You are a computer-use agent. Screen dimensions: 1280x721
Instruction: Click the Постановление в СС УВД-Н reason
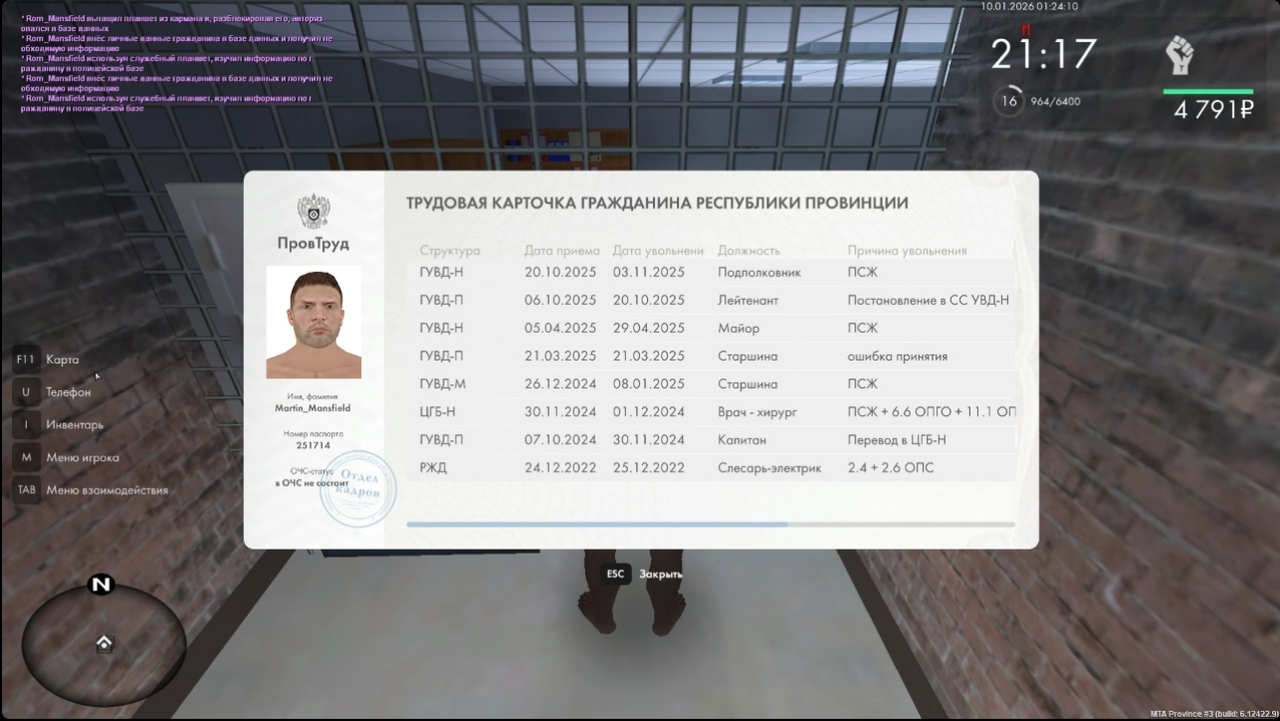point(928,300)
